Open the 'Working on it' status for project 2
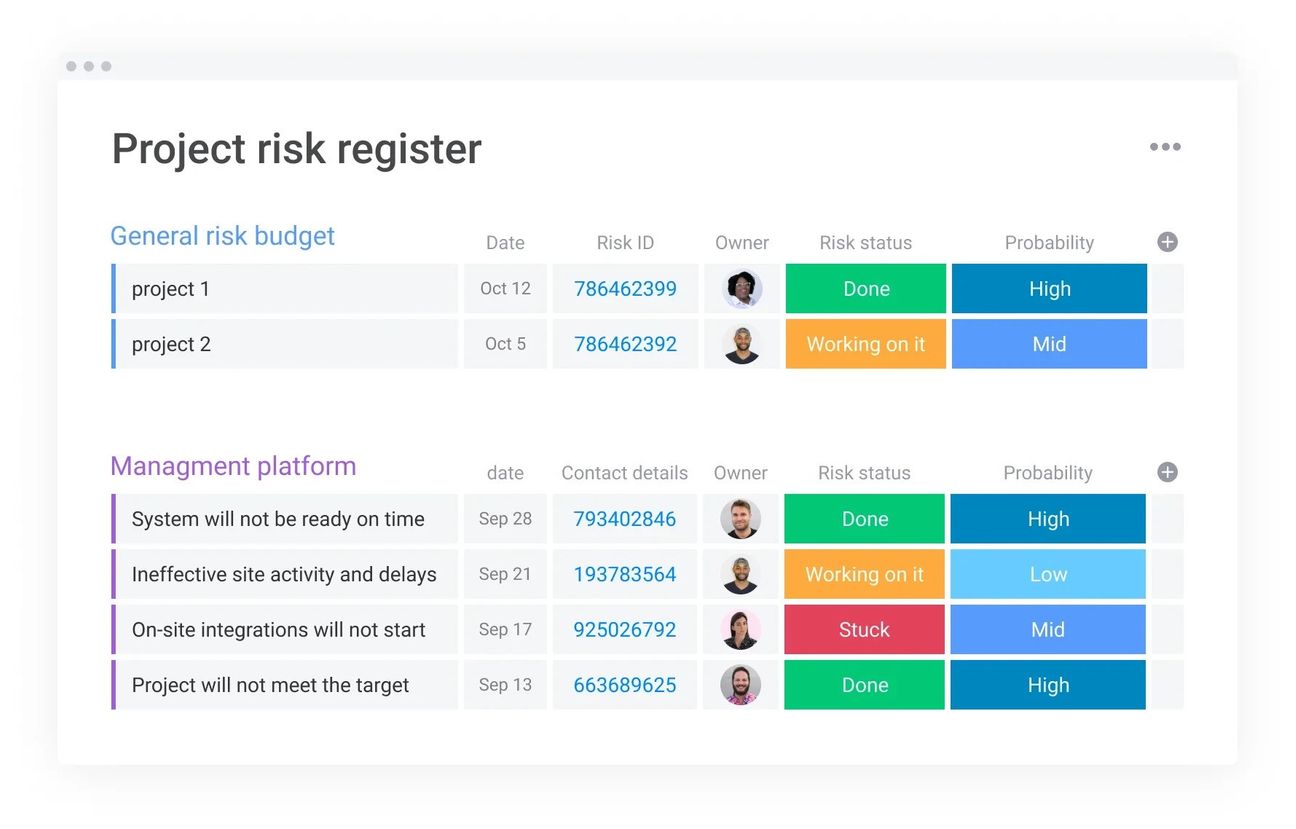 coord(865,344)
